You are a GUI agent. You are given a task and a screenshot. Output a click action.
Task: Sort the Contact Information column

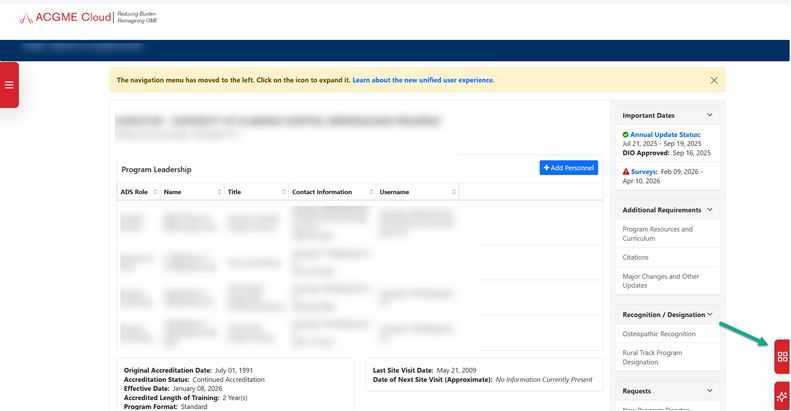pyautogui.click(x=371, y=192)
